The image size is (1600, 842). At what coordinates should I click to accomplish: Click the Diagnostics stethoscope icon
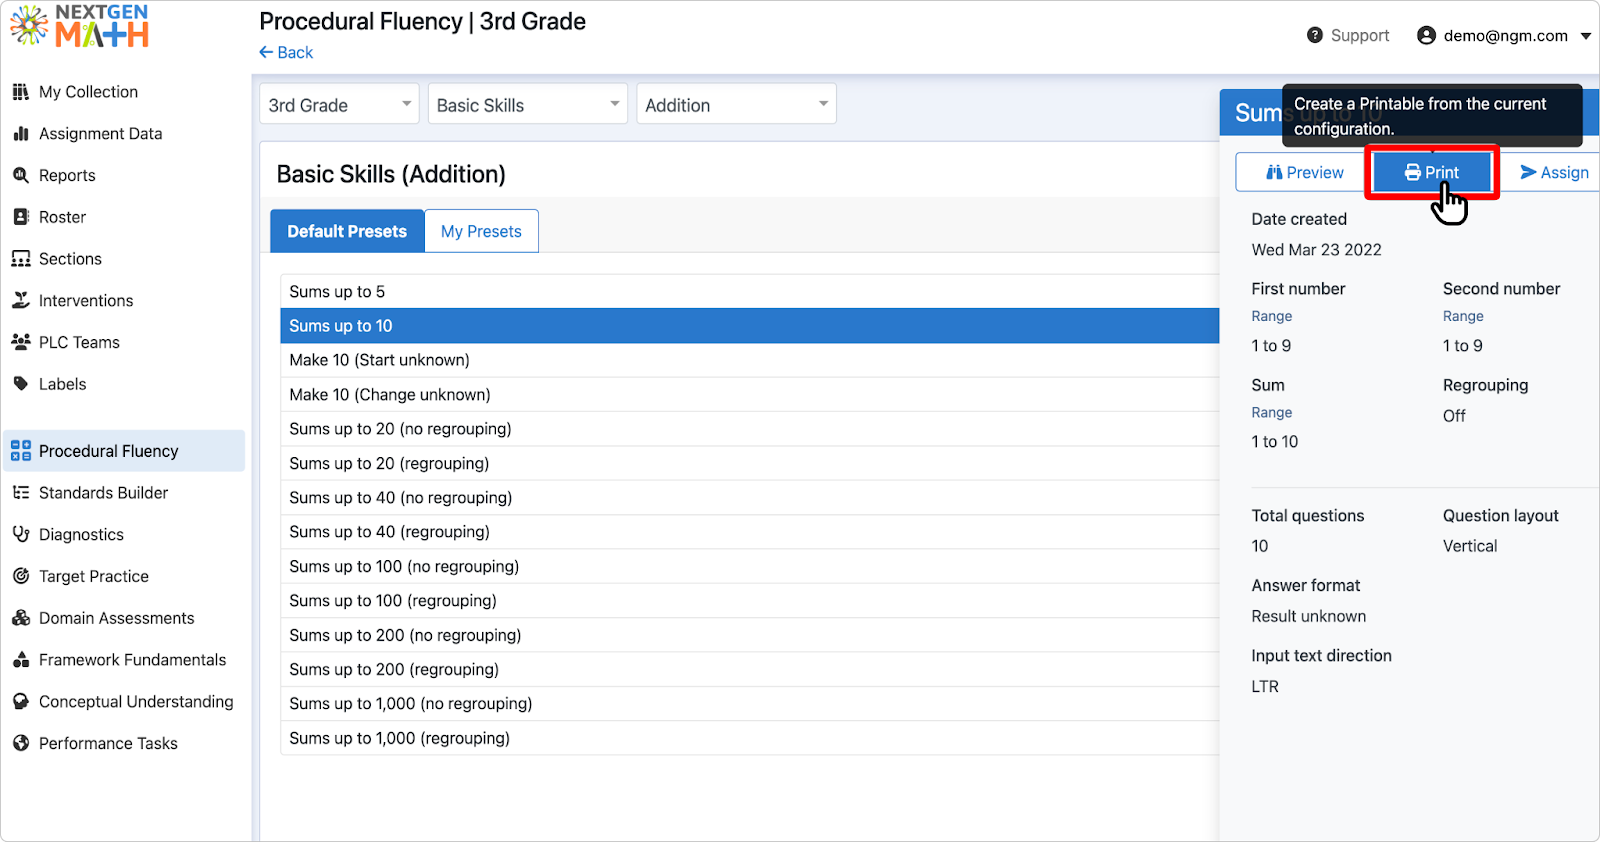tap(20, 535)
